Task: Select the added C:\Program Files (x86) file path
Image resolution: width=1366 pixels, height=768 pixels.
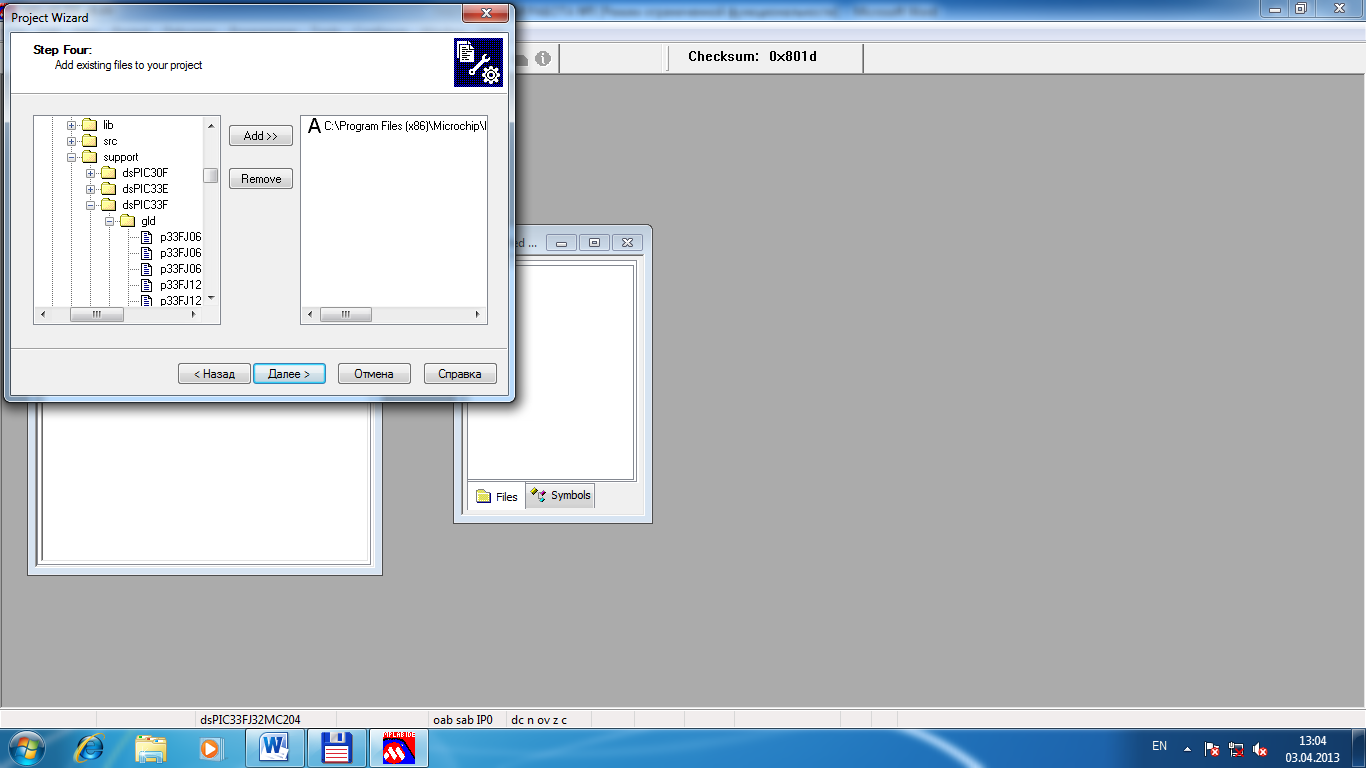Action: pos(405,126)
